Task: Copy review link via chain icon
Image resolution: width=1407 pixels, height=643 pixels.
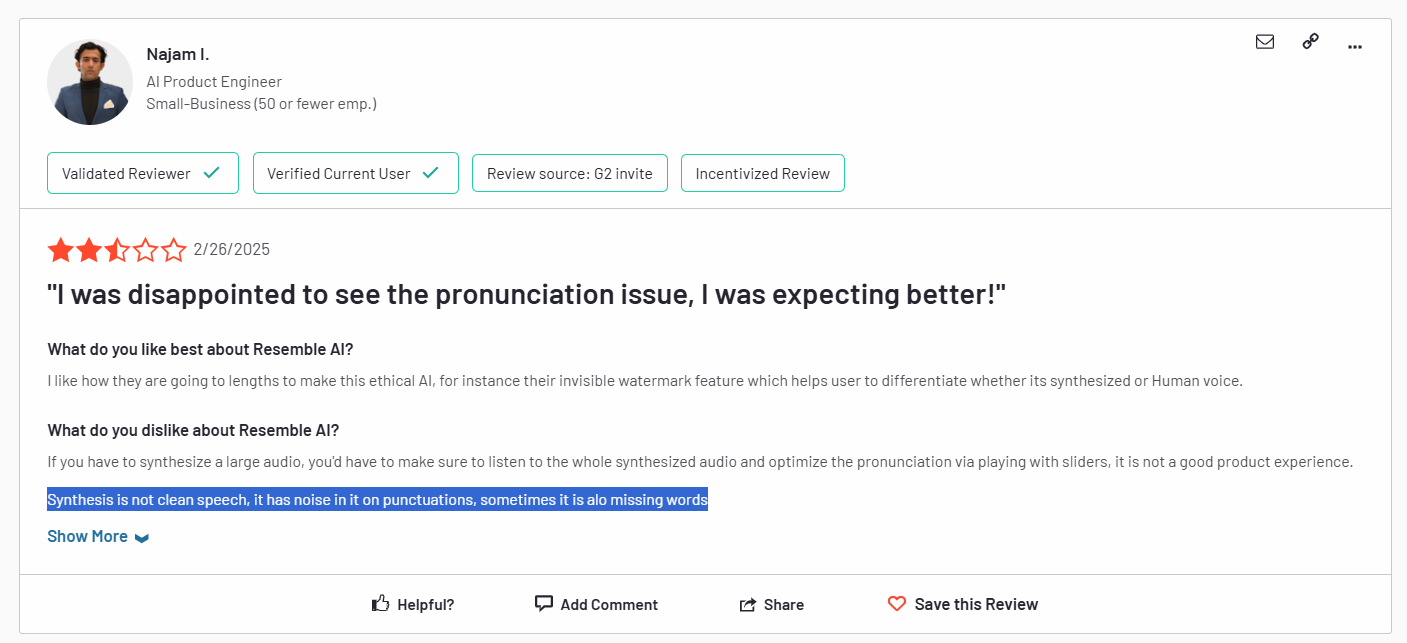Action: coord(1310,42)
